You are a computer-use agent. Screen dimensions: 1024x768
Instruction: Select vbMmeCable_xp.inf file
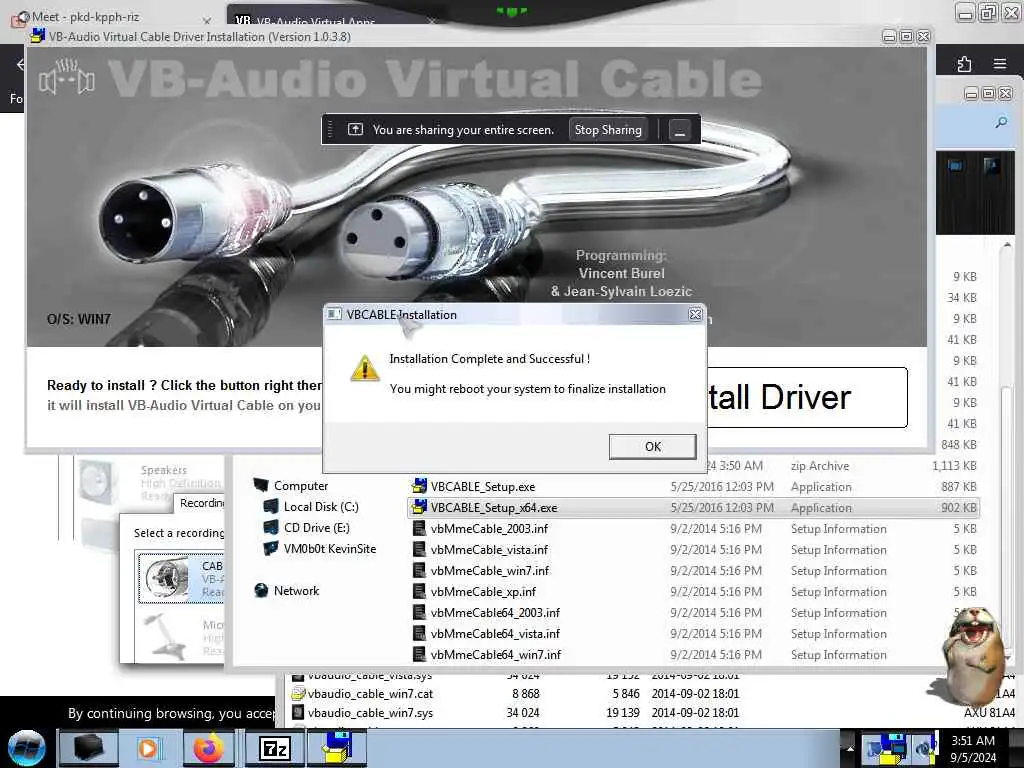pyautogui.click(x=692, y=591)
